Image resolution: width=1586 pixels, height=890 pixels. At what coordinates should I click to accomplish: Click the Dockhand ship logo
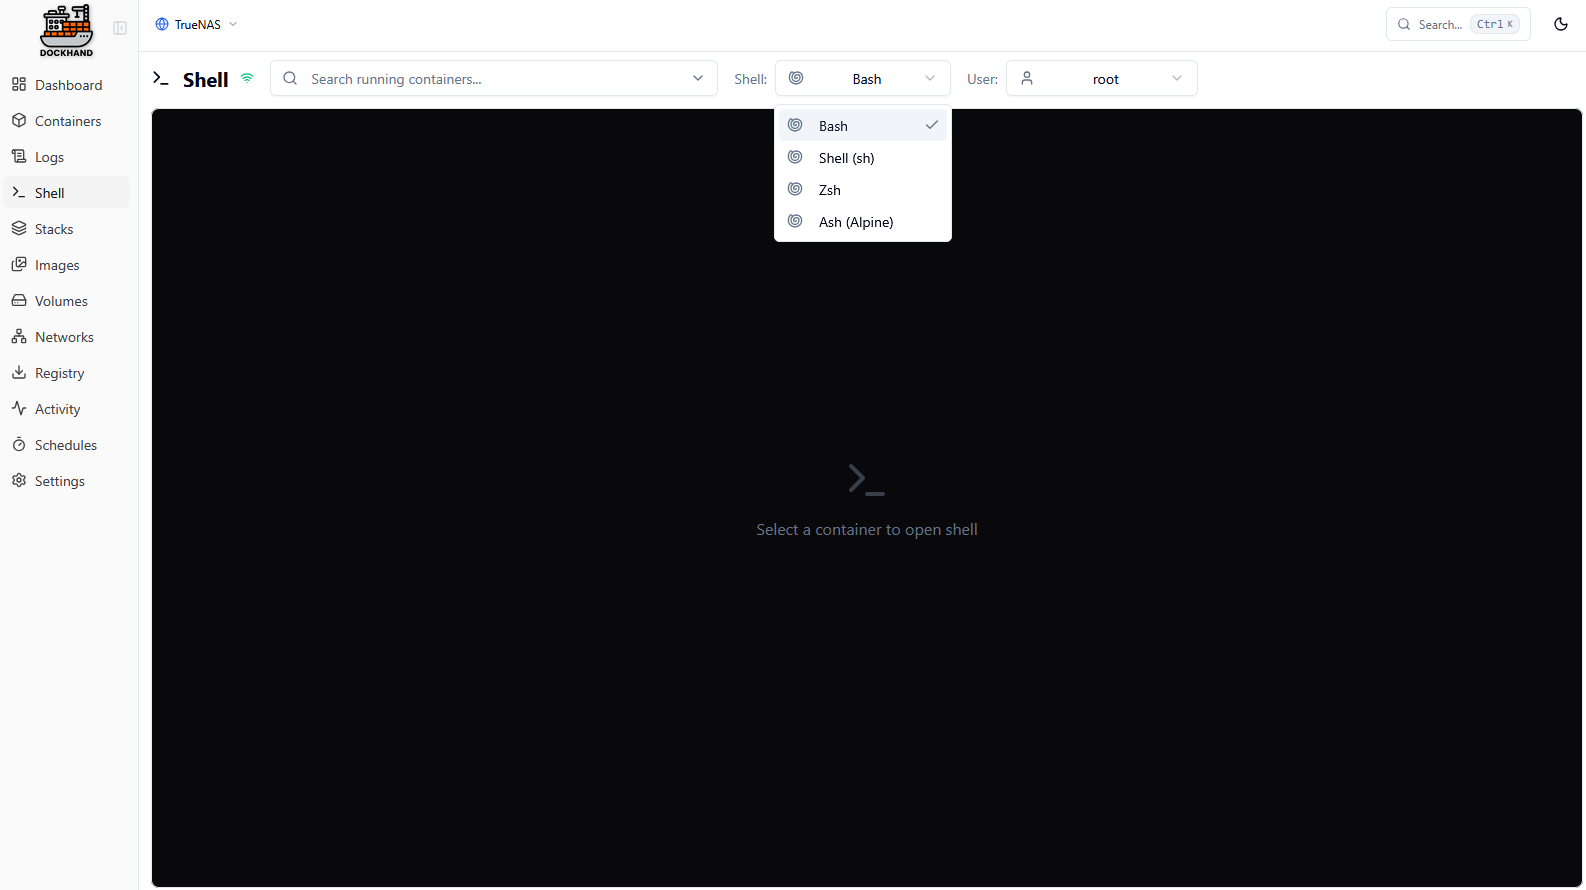[x=66, y=30]
